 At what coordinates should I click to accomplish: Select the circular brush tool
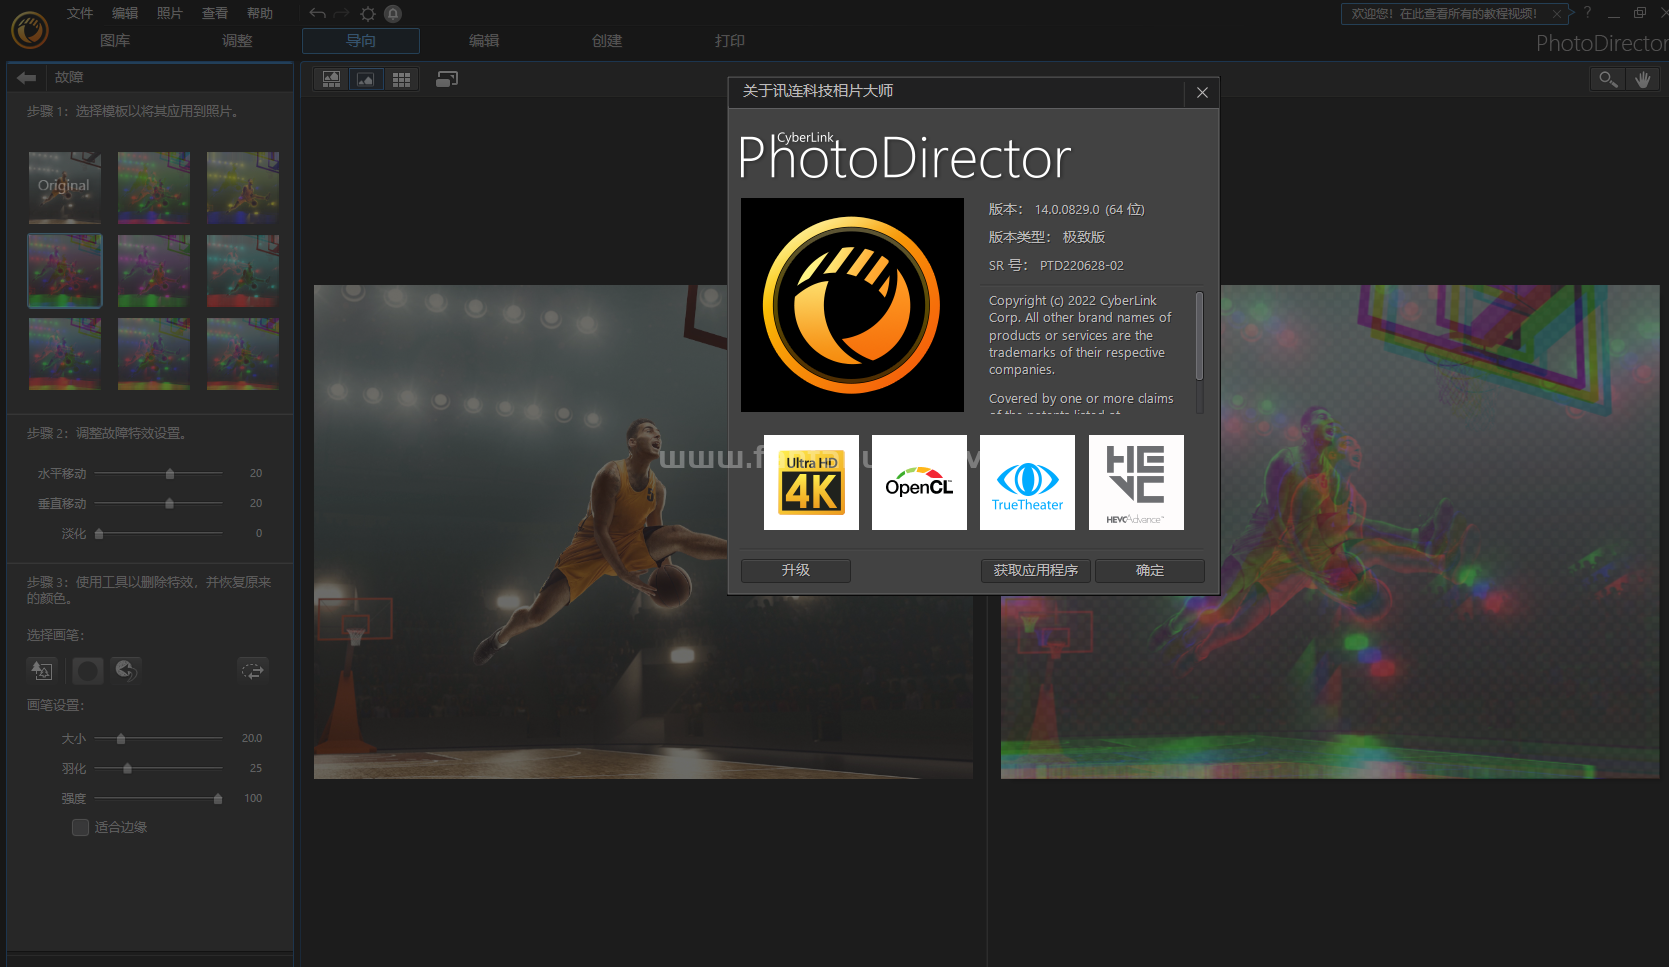tap(88, 670)
